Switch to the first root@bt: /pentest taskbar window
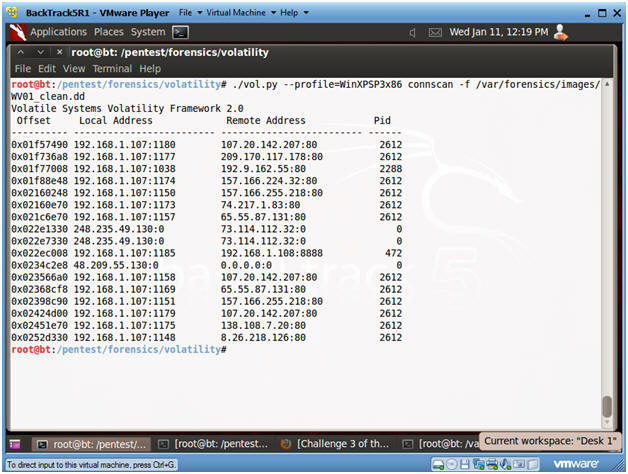 pos(91,444)
